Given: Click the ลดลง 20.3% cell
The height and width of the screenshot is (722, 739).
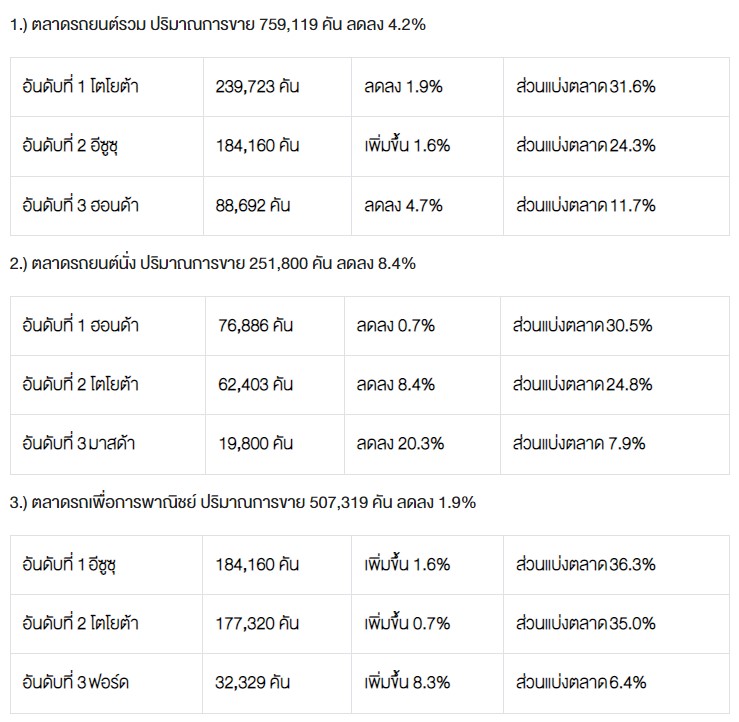Looking at the screenshot, I should [x=400, y=444].
